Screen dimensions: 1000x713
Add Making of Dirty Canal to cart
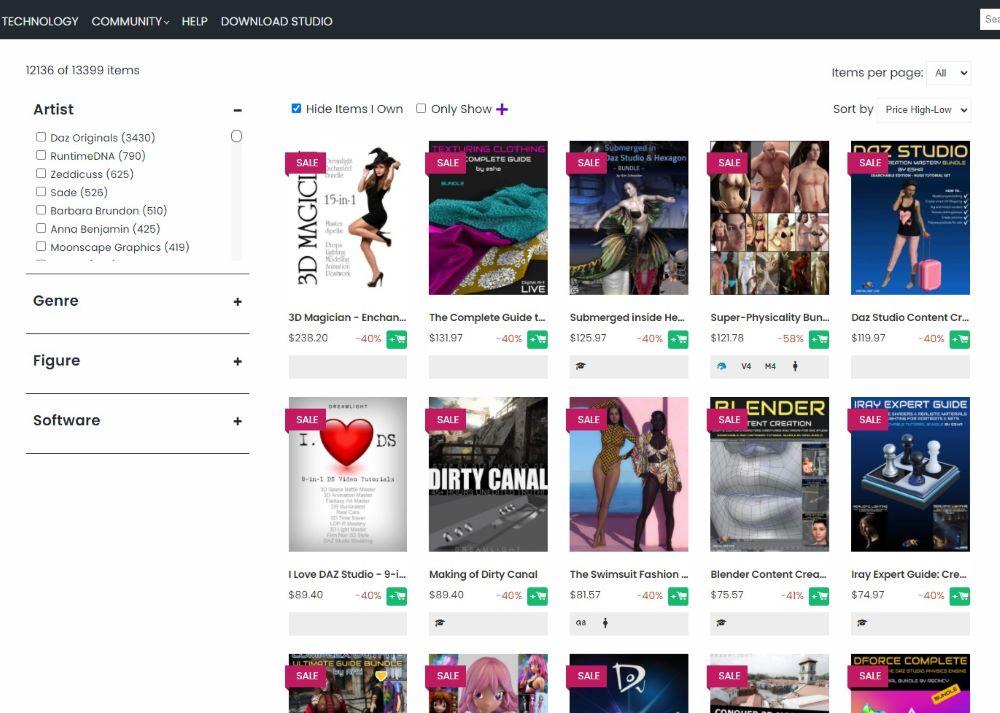pos(537,596)
